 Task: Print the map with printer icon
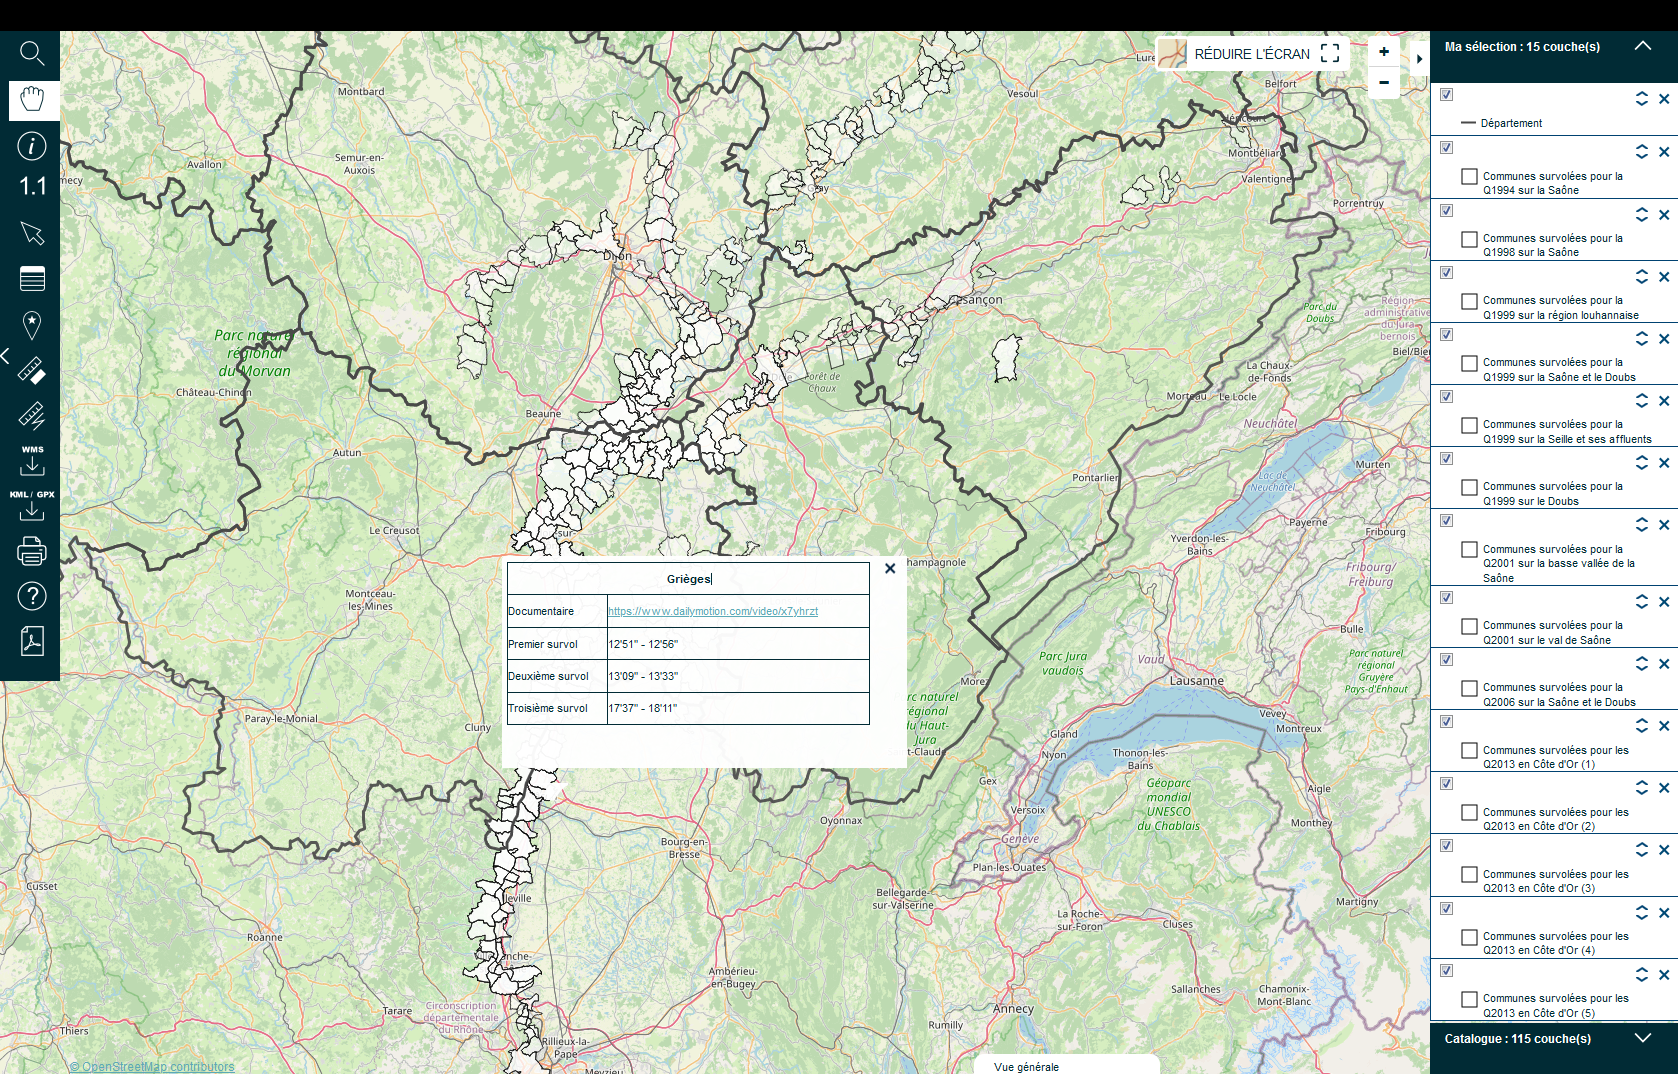[x=32, y=551]
